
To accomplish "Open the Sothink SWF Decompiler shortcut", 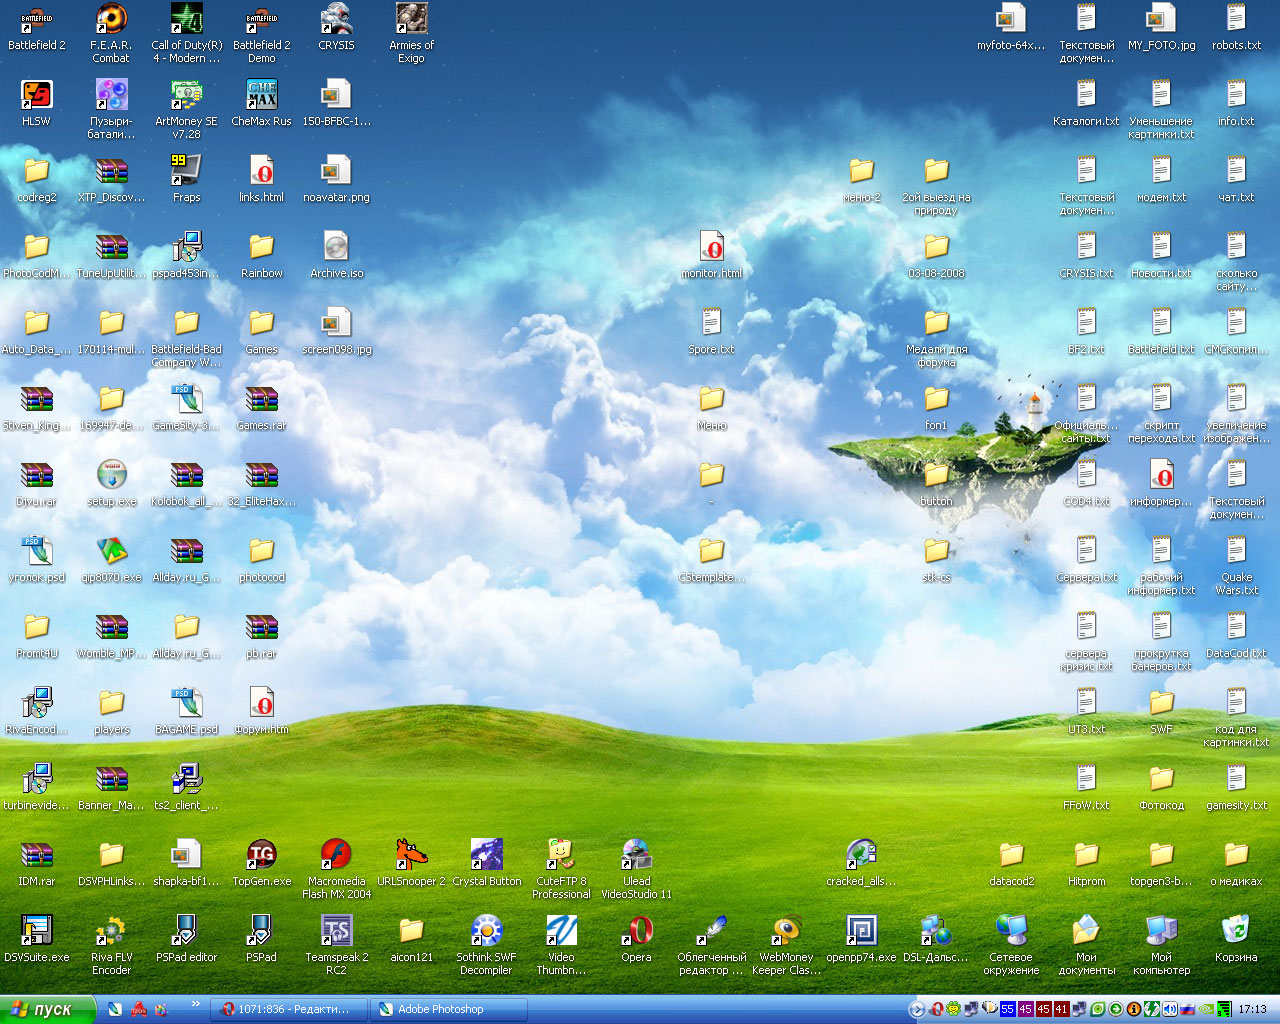I will point(486,932).
